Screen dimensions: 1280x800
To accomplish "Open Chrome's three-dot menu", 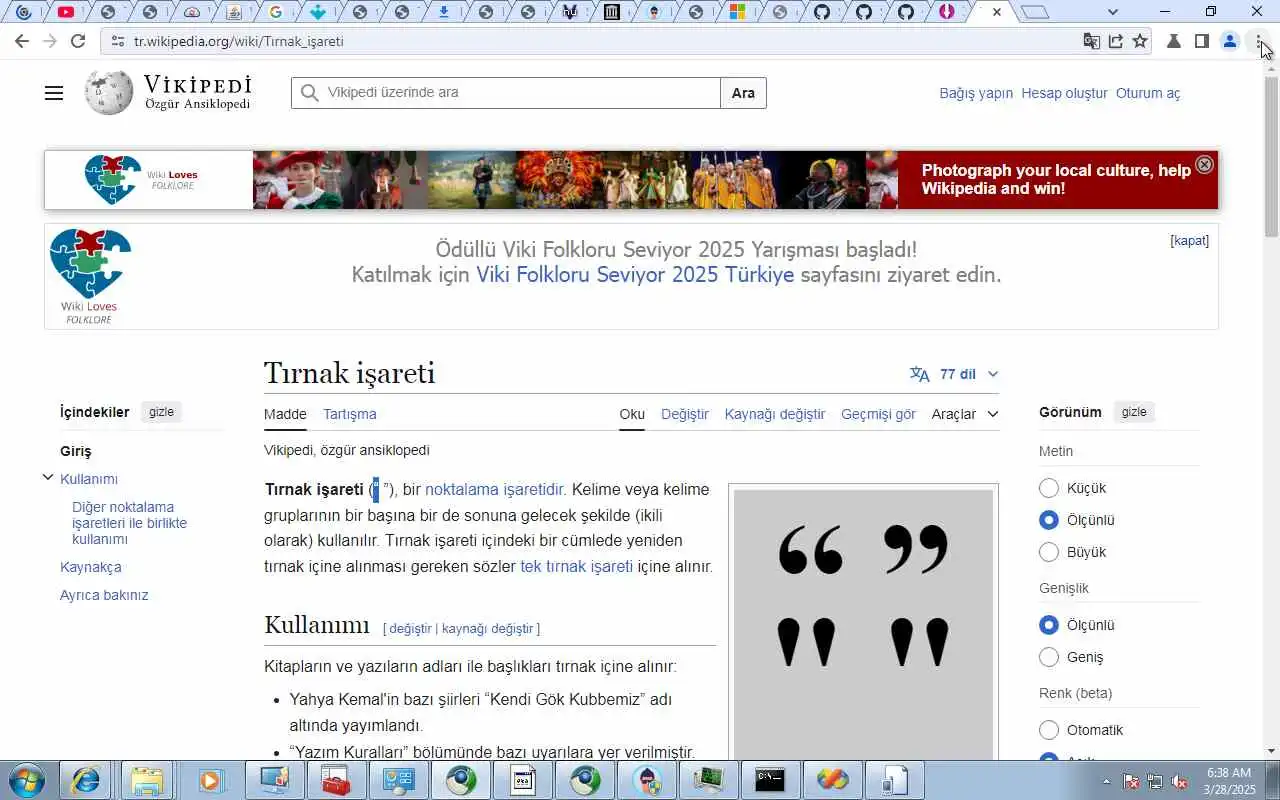I will (x=1259, y=41).
